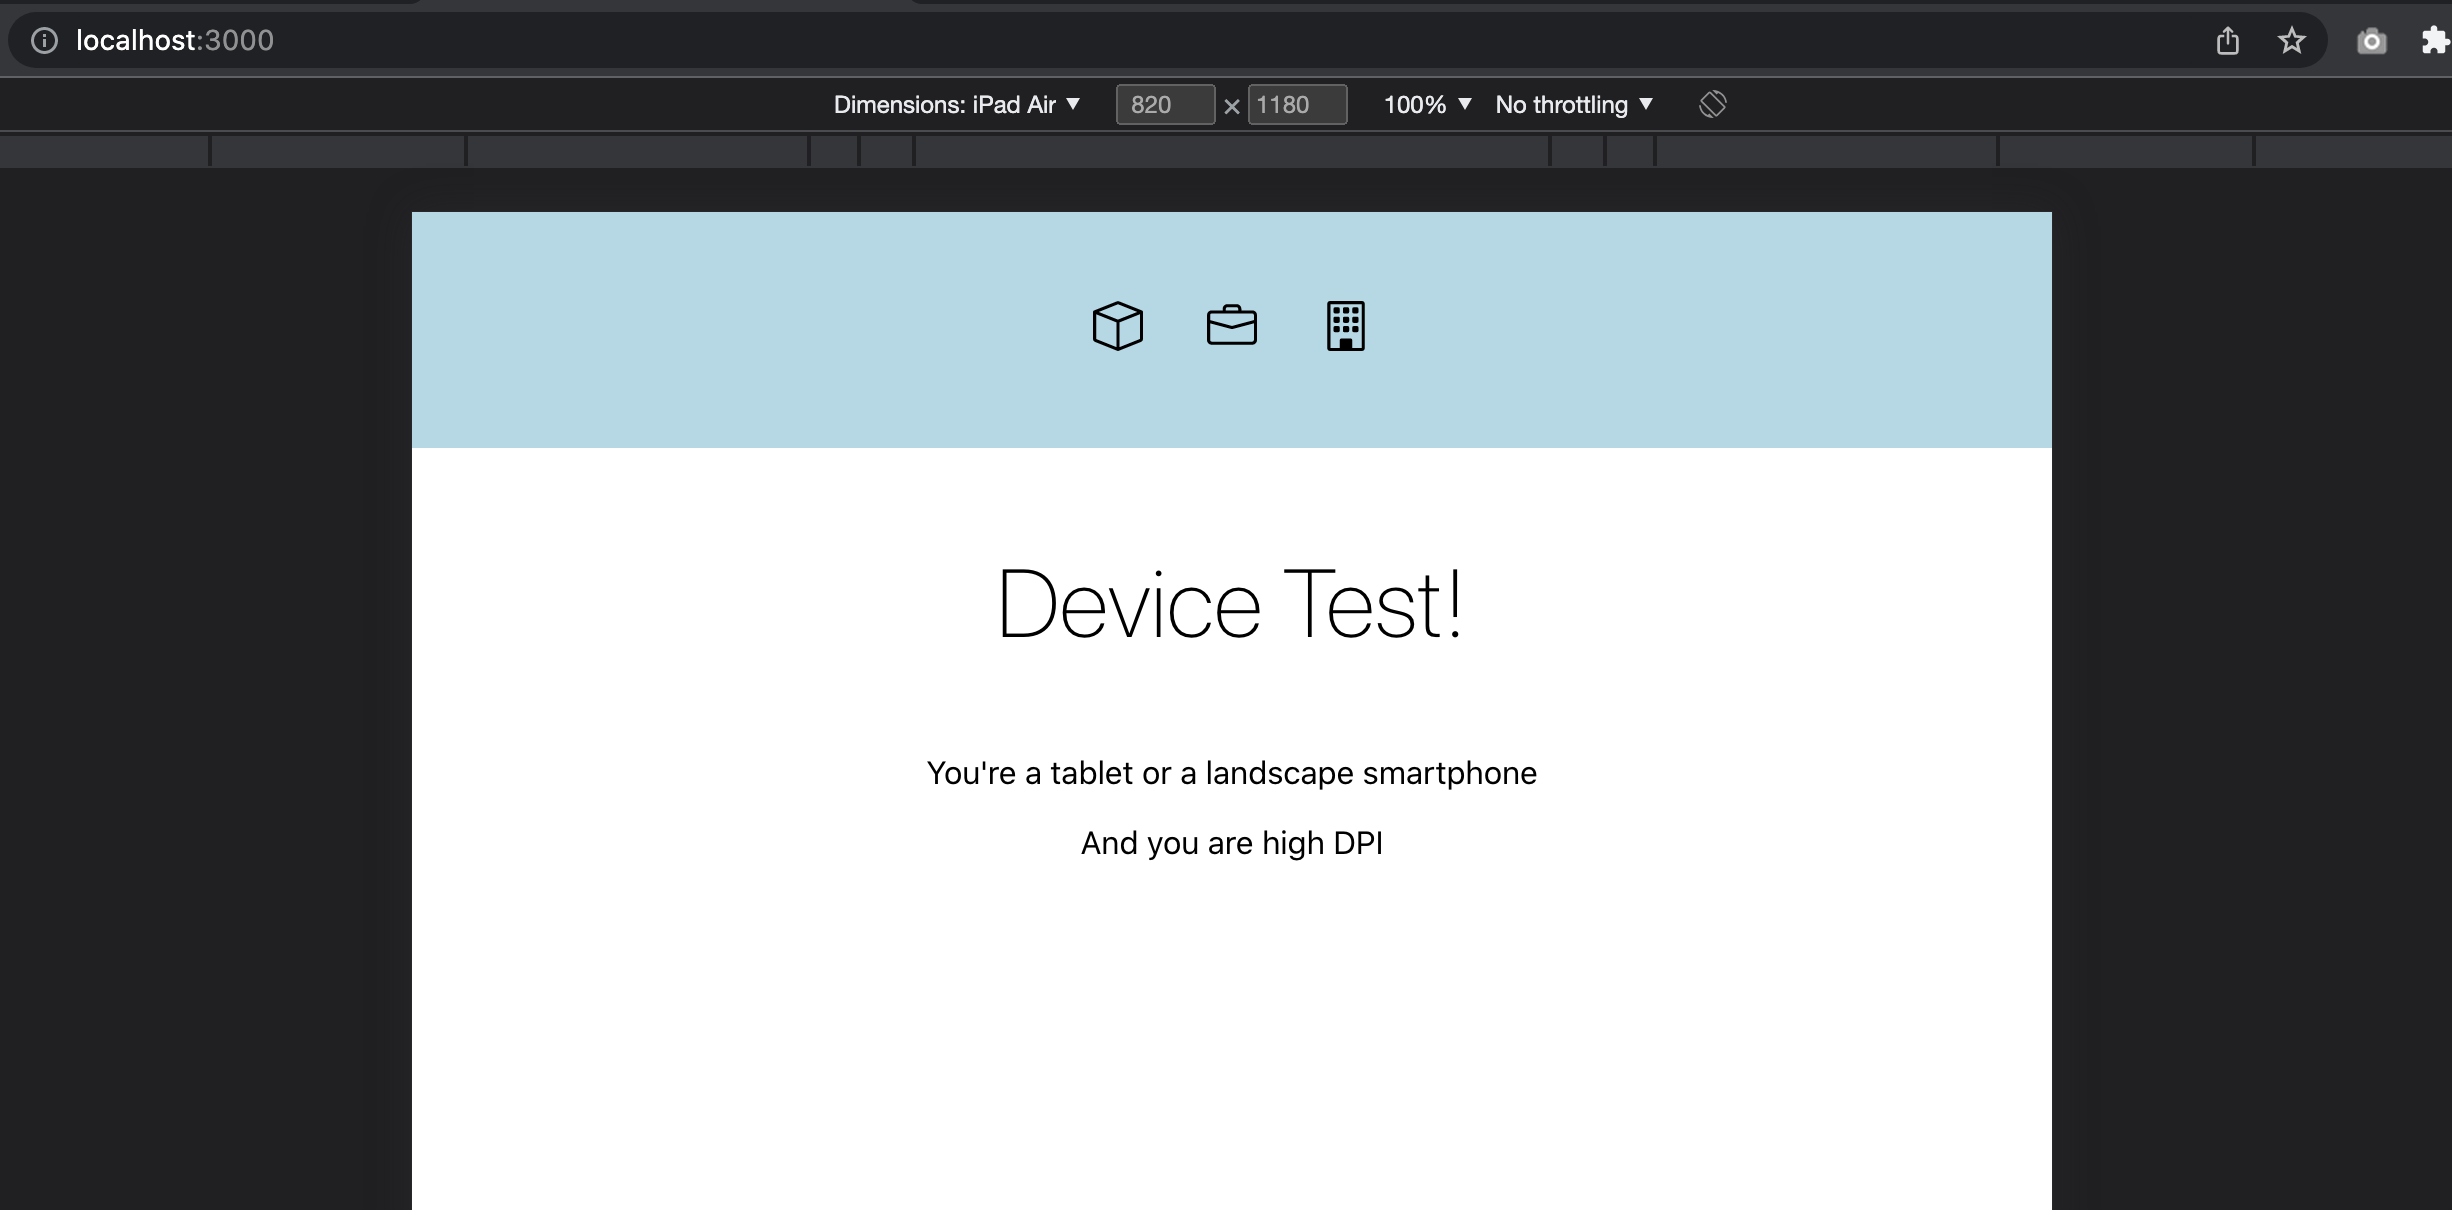Click the building icon in the header
Screen dimensions: 2452x1210
tap(1345, 325)
